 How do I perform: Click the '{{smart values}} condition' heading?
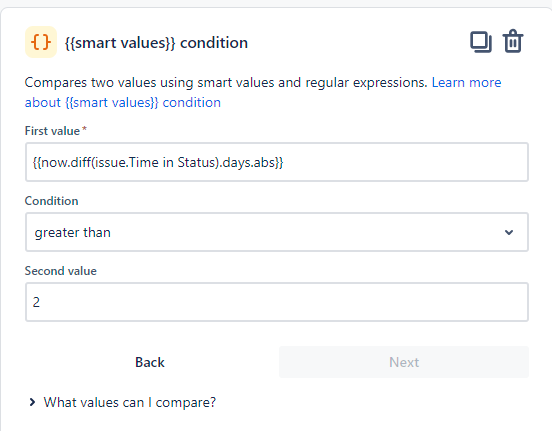tap(156, 43)
